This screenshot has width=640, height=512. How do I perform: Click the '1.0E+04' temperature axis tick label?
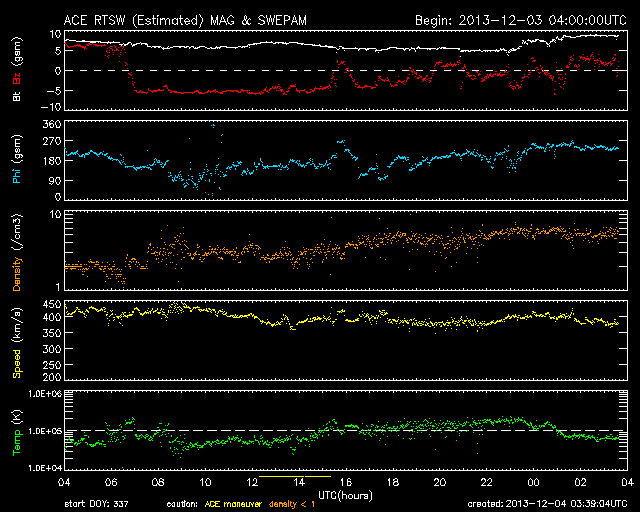coord(45,468)
